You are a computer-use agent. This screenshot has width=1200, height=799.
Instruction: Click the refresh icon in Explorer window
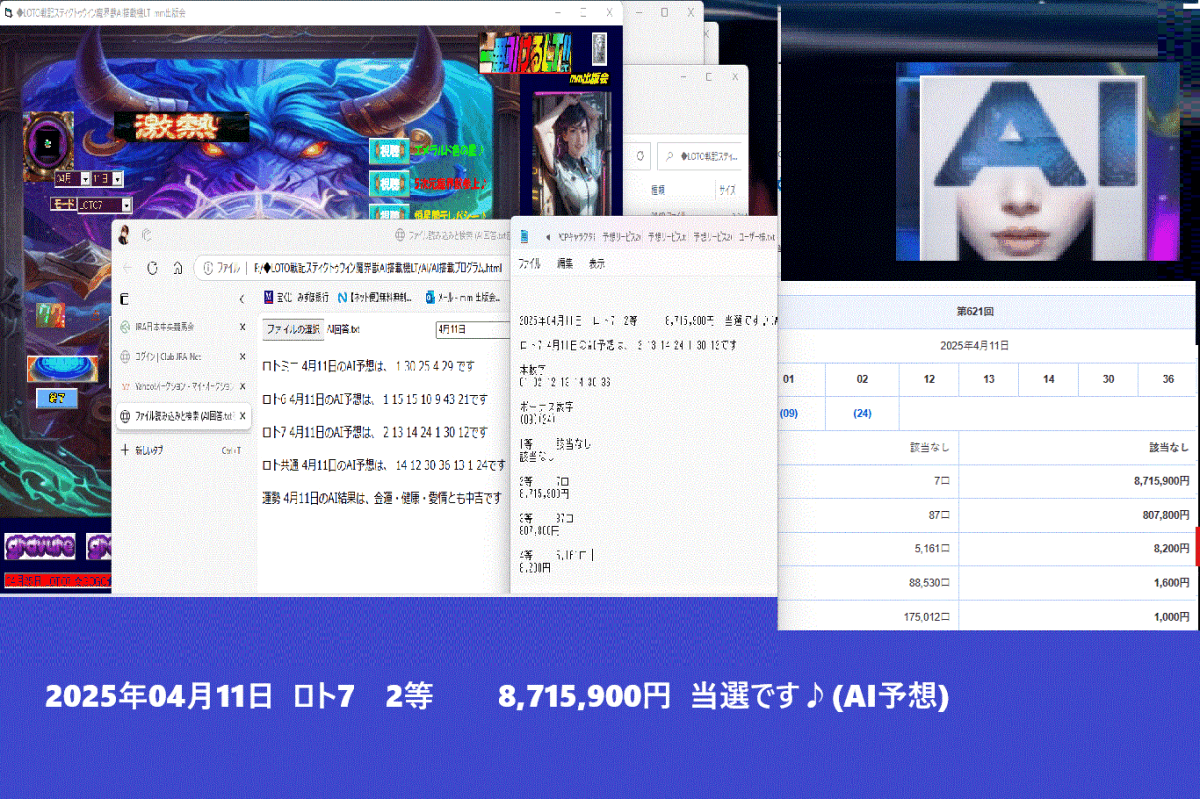coord(638,157)
